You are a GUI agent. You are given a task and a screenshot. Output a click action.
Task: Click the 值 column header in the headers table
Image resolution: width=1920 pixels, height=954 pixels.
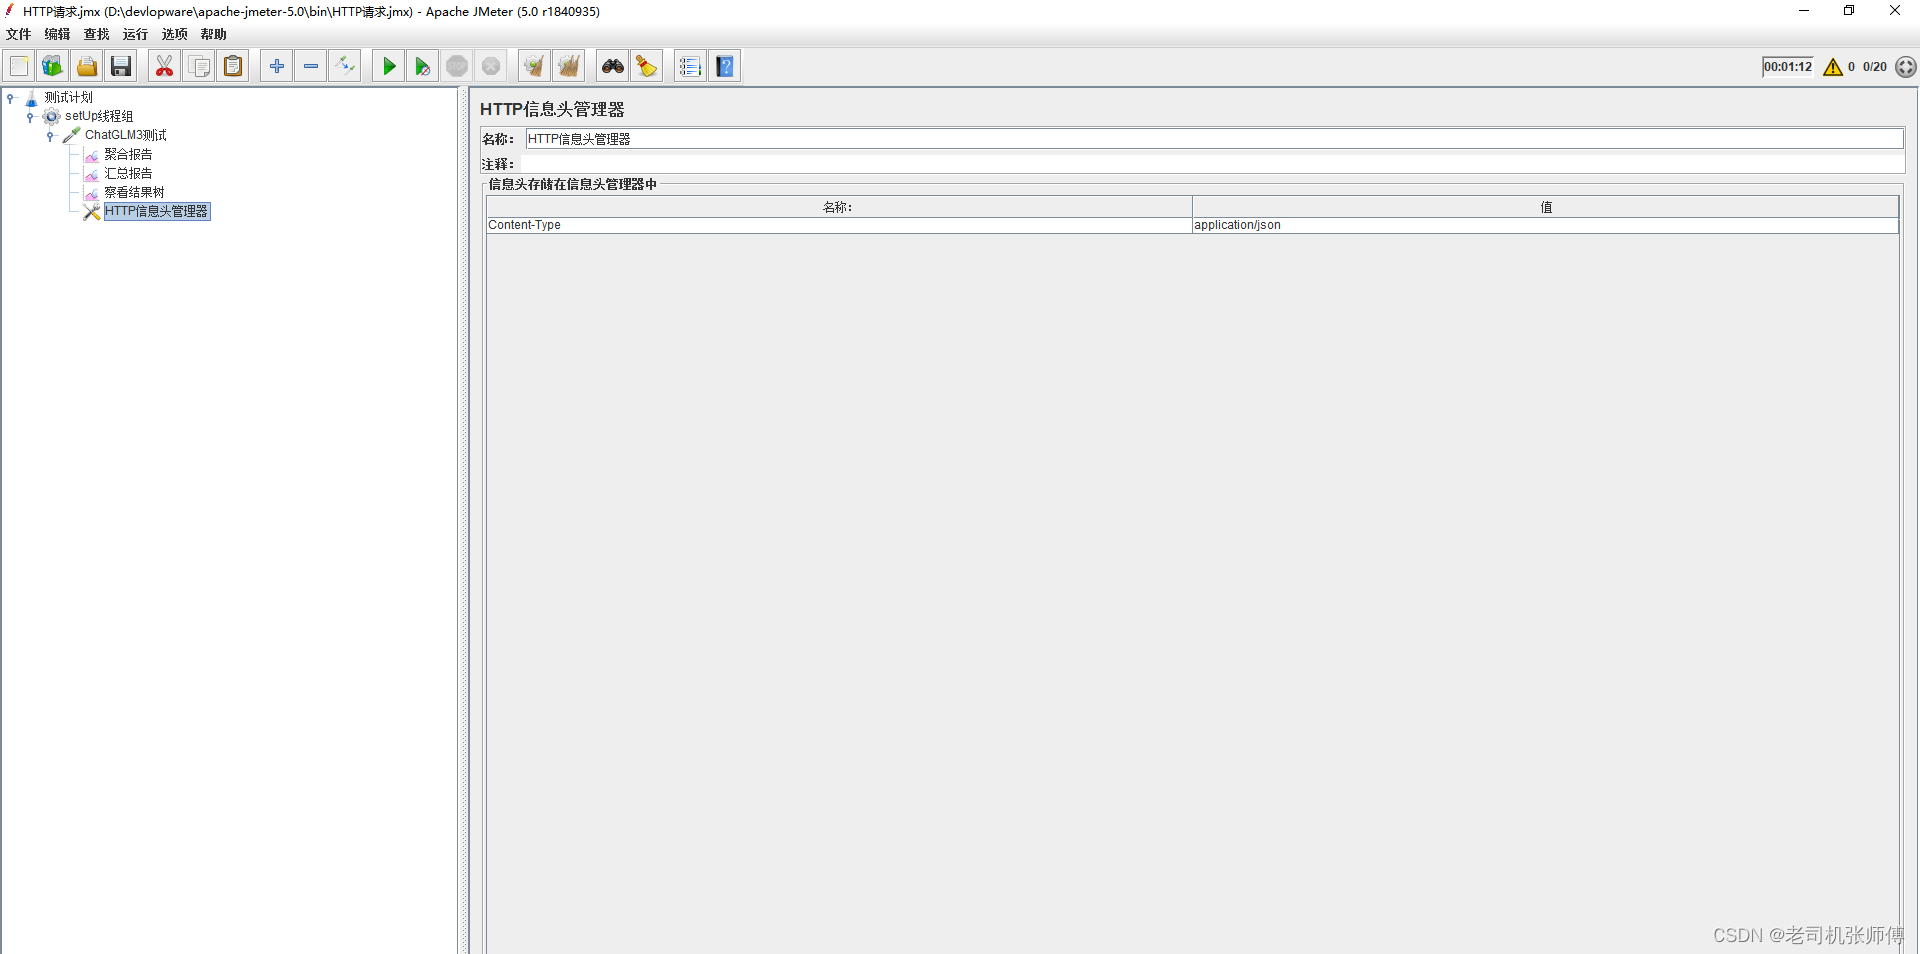1545,207
